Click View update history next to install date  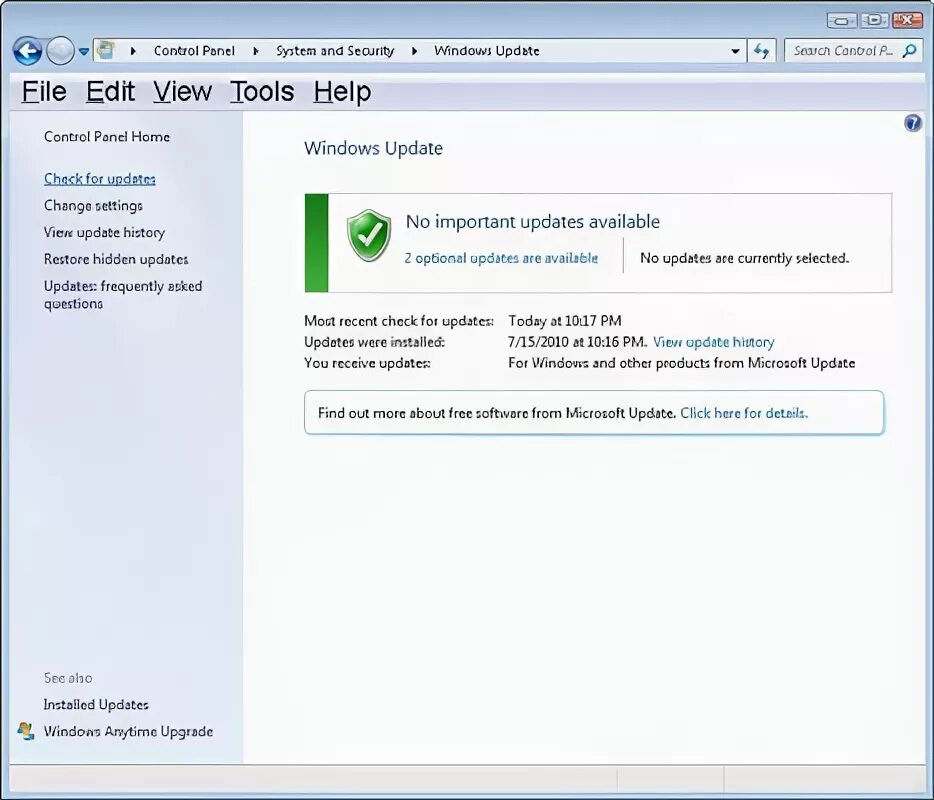[714, 342]
